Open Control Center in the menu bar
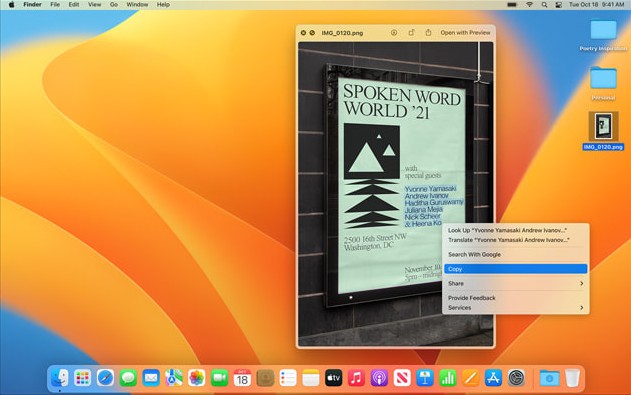Viewport: 631px width, 395px height. point(559,5)
